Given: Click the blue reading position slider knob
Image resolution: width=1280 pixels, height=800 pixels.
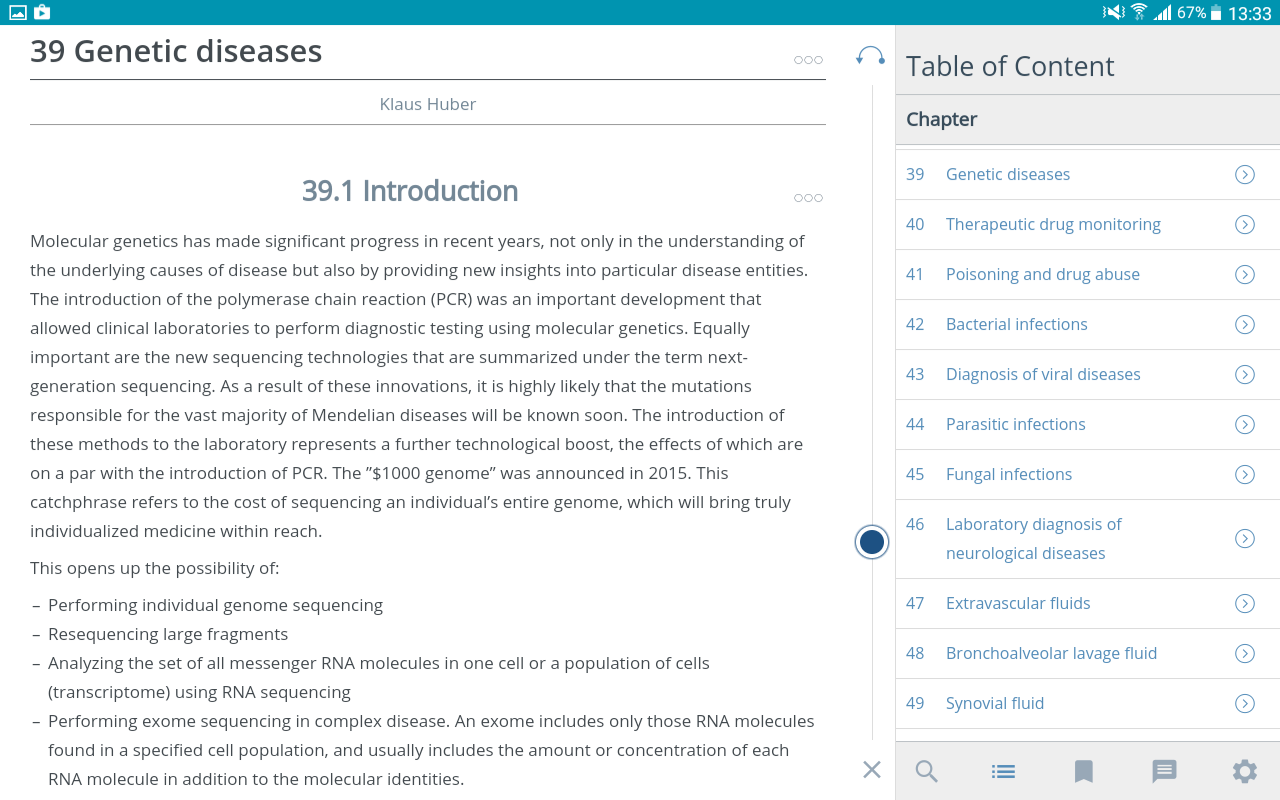Looking at the screenshot, I should (x=872, y=542).
